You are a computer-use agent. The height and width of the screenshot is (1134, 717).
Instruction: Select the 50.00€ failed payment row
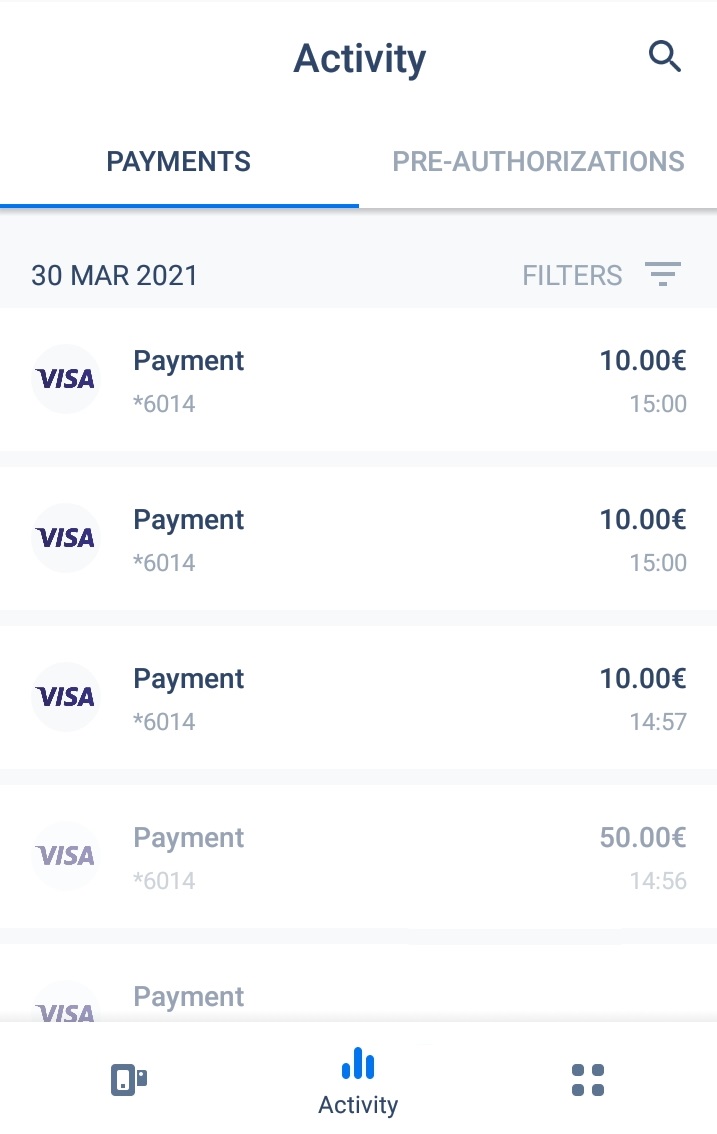[358, 856]
